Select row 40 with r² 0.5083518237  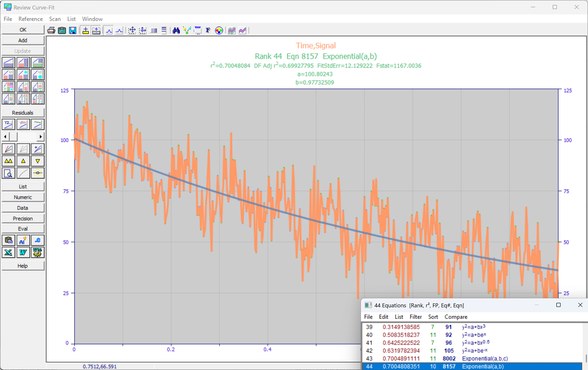coord(472,335)
